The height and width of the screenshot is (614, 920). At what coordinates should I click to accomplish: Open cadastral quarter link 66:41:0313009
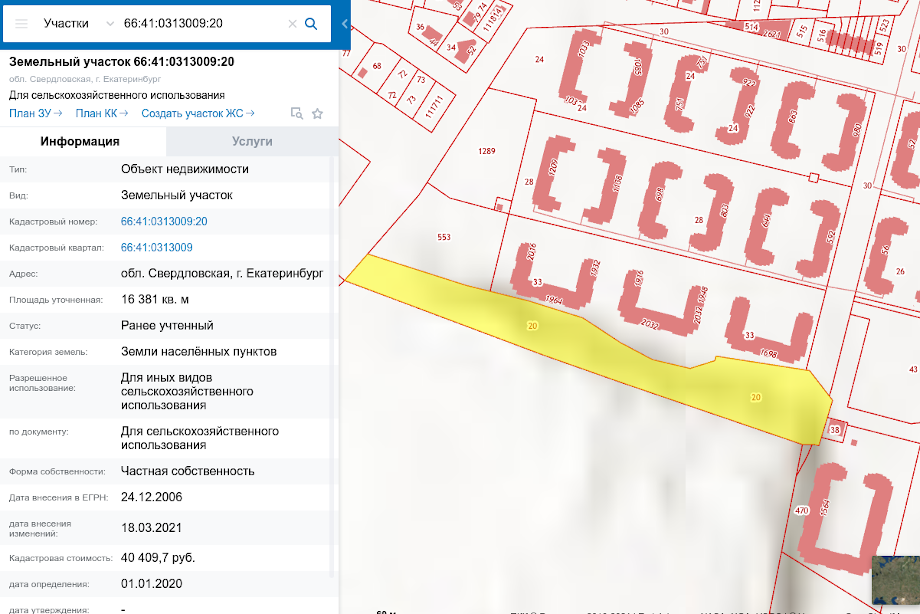click(157, 247)
